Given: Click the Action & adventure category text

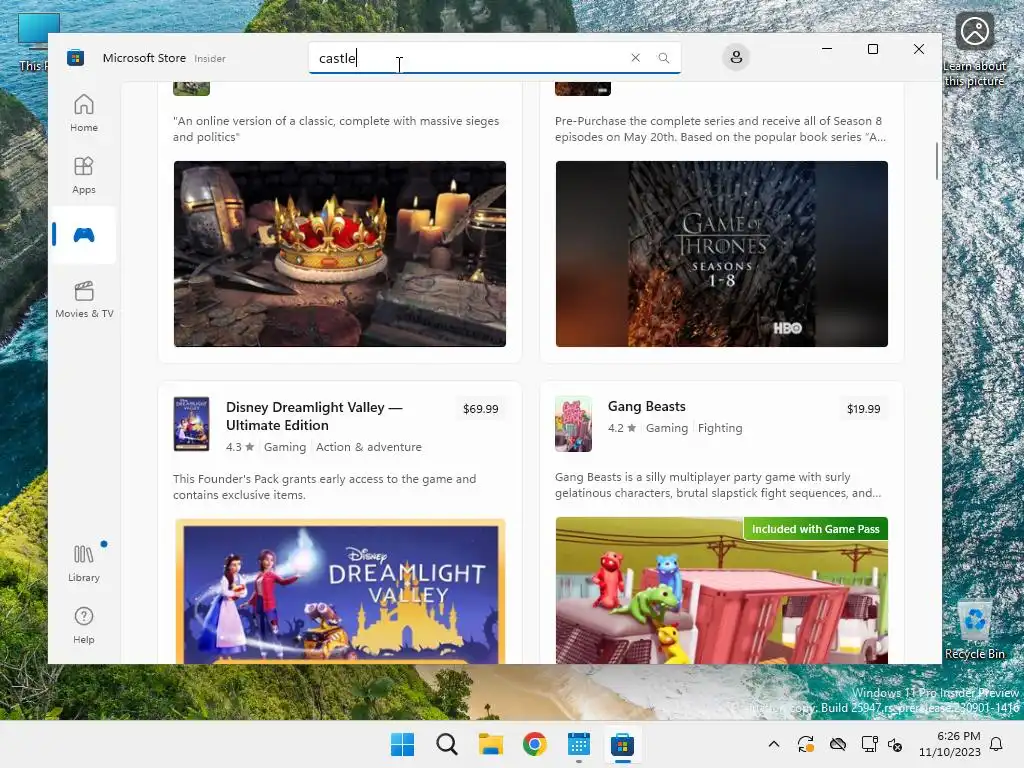Looking at the screenshot, I should click(x=369, y=447).
